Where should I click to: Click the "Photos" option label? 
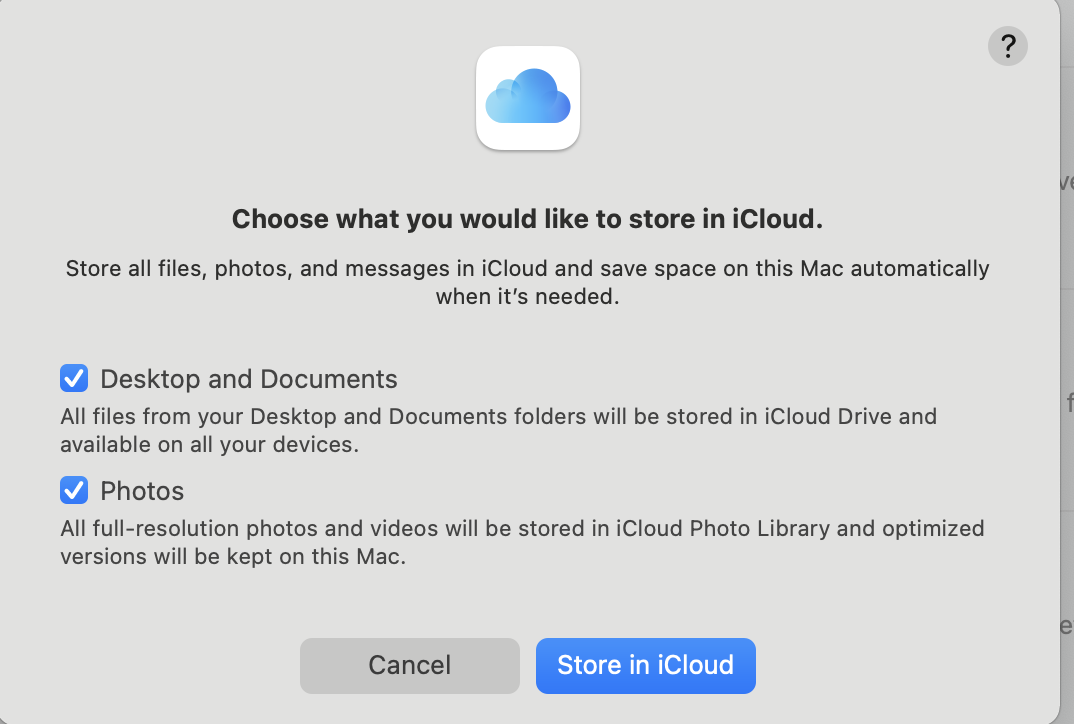pyautogui.click(x=142, y=492)
